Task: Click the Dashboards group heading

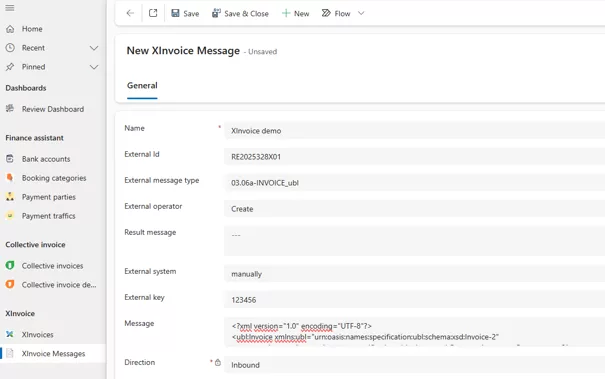Action: (x=26, y=88)
